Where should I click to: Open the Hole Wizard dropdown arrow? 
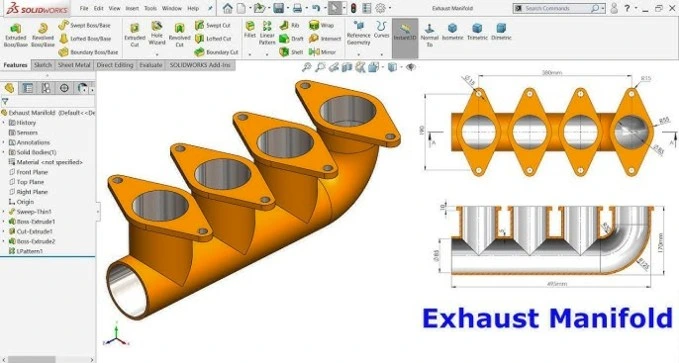coord(157,55)
